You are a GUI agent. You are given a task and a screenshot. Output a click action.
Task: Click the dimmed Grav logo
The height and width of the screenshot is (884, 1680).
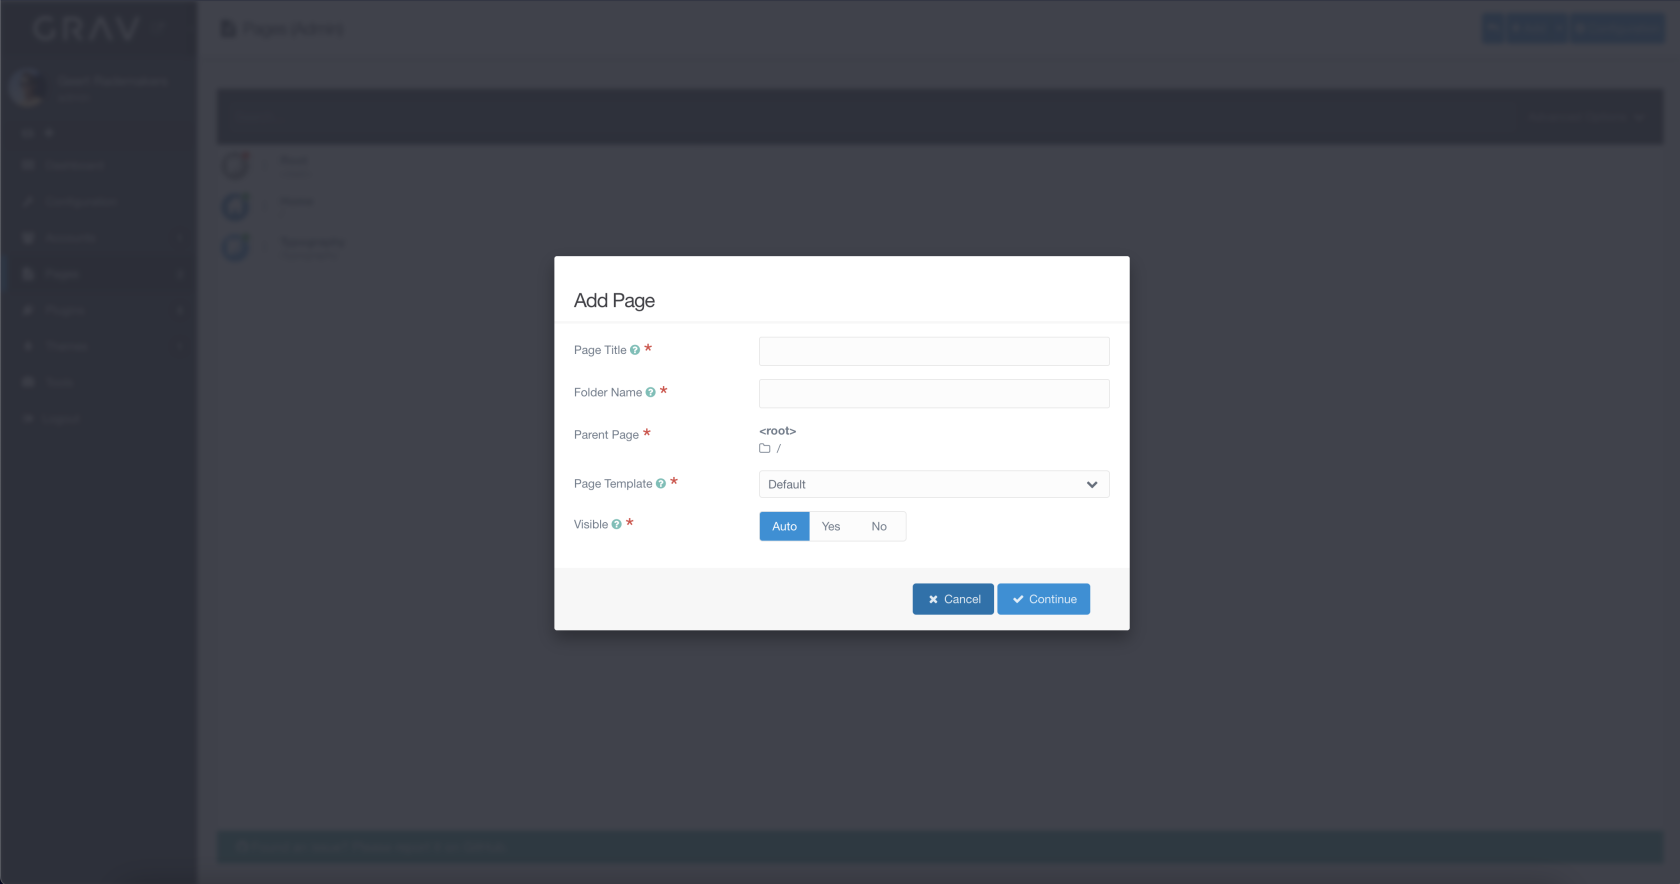click(87, 29)
